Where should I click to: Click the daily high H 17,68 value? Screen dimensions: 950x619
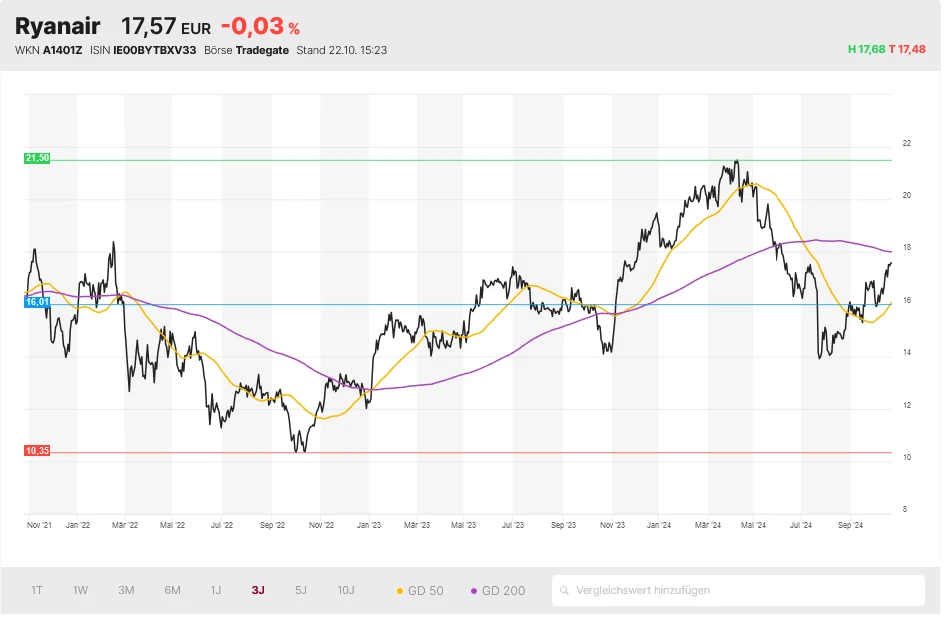coord(866,49)
